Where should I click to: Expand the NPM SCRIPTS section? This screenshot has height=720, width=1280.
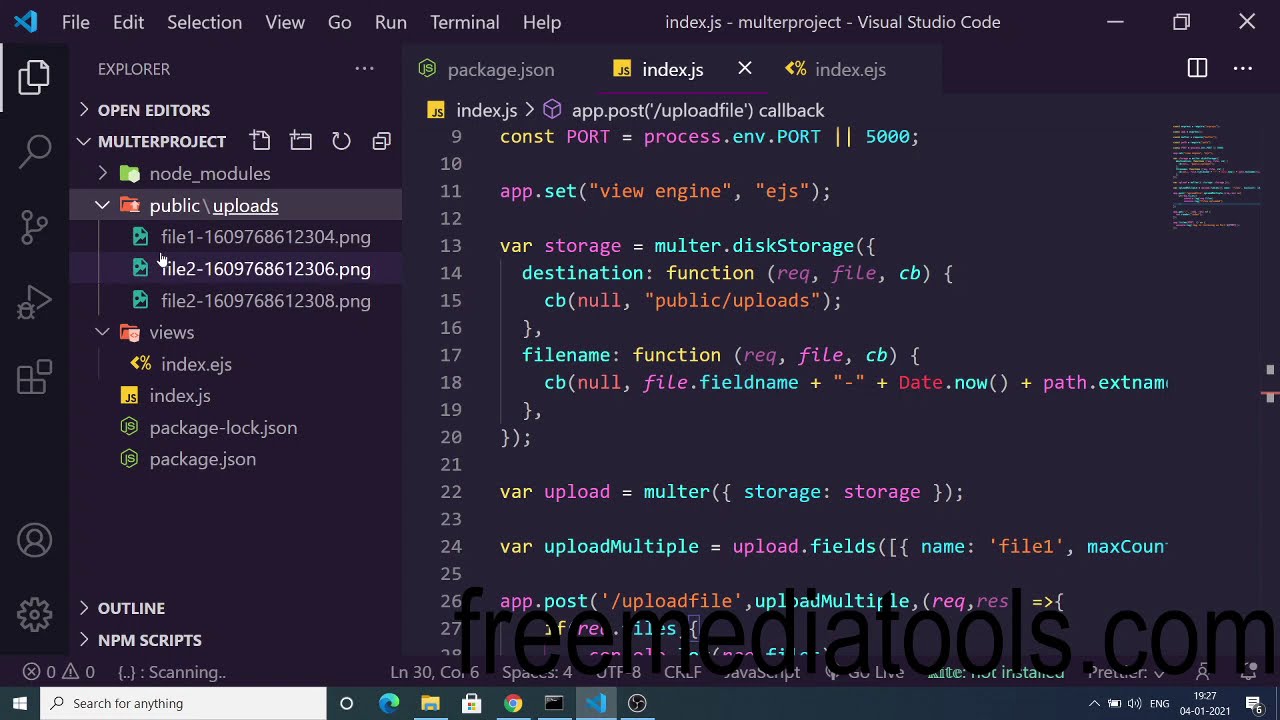[x=149, y=640]
